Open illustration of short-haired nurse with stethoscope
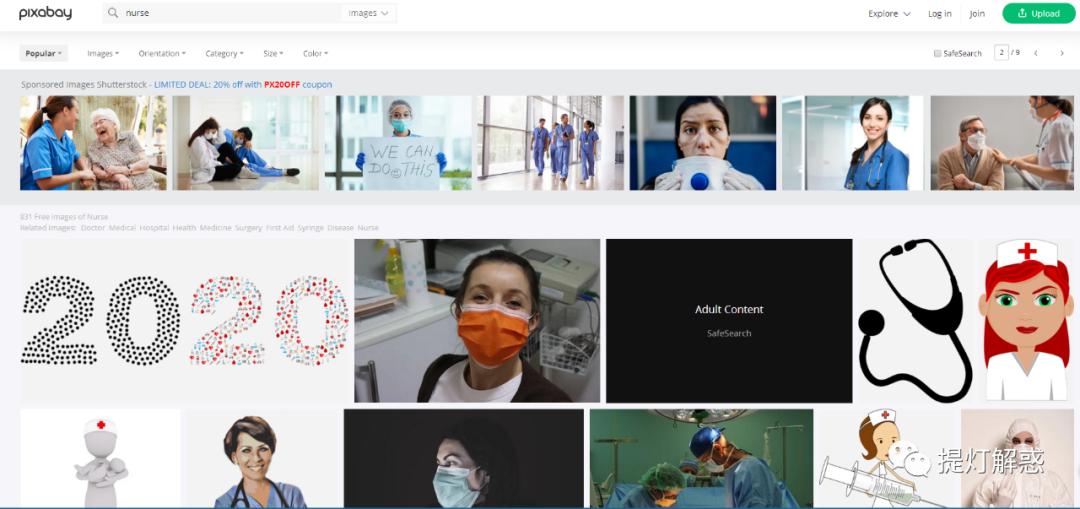 tap(262, 459)
